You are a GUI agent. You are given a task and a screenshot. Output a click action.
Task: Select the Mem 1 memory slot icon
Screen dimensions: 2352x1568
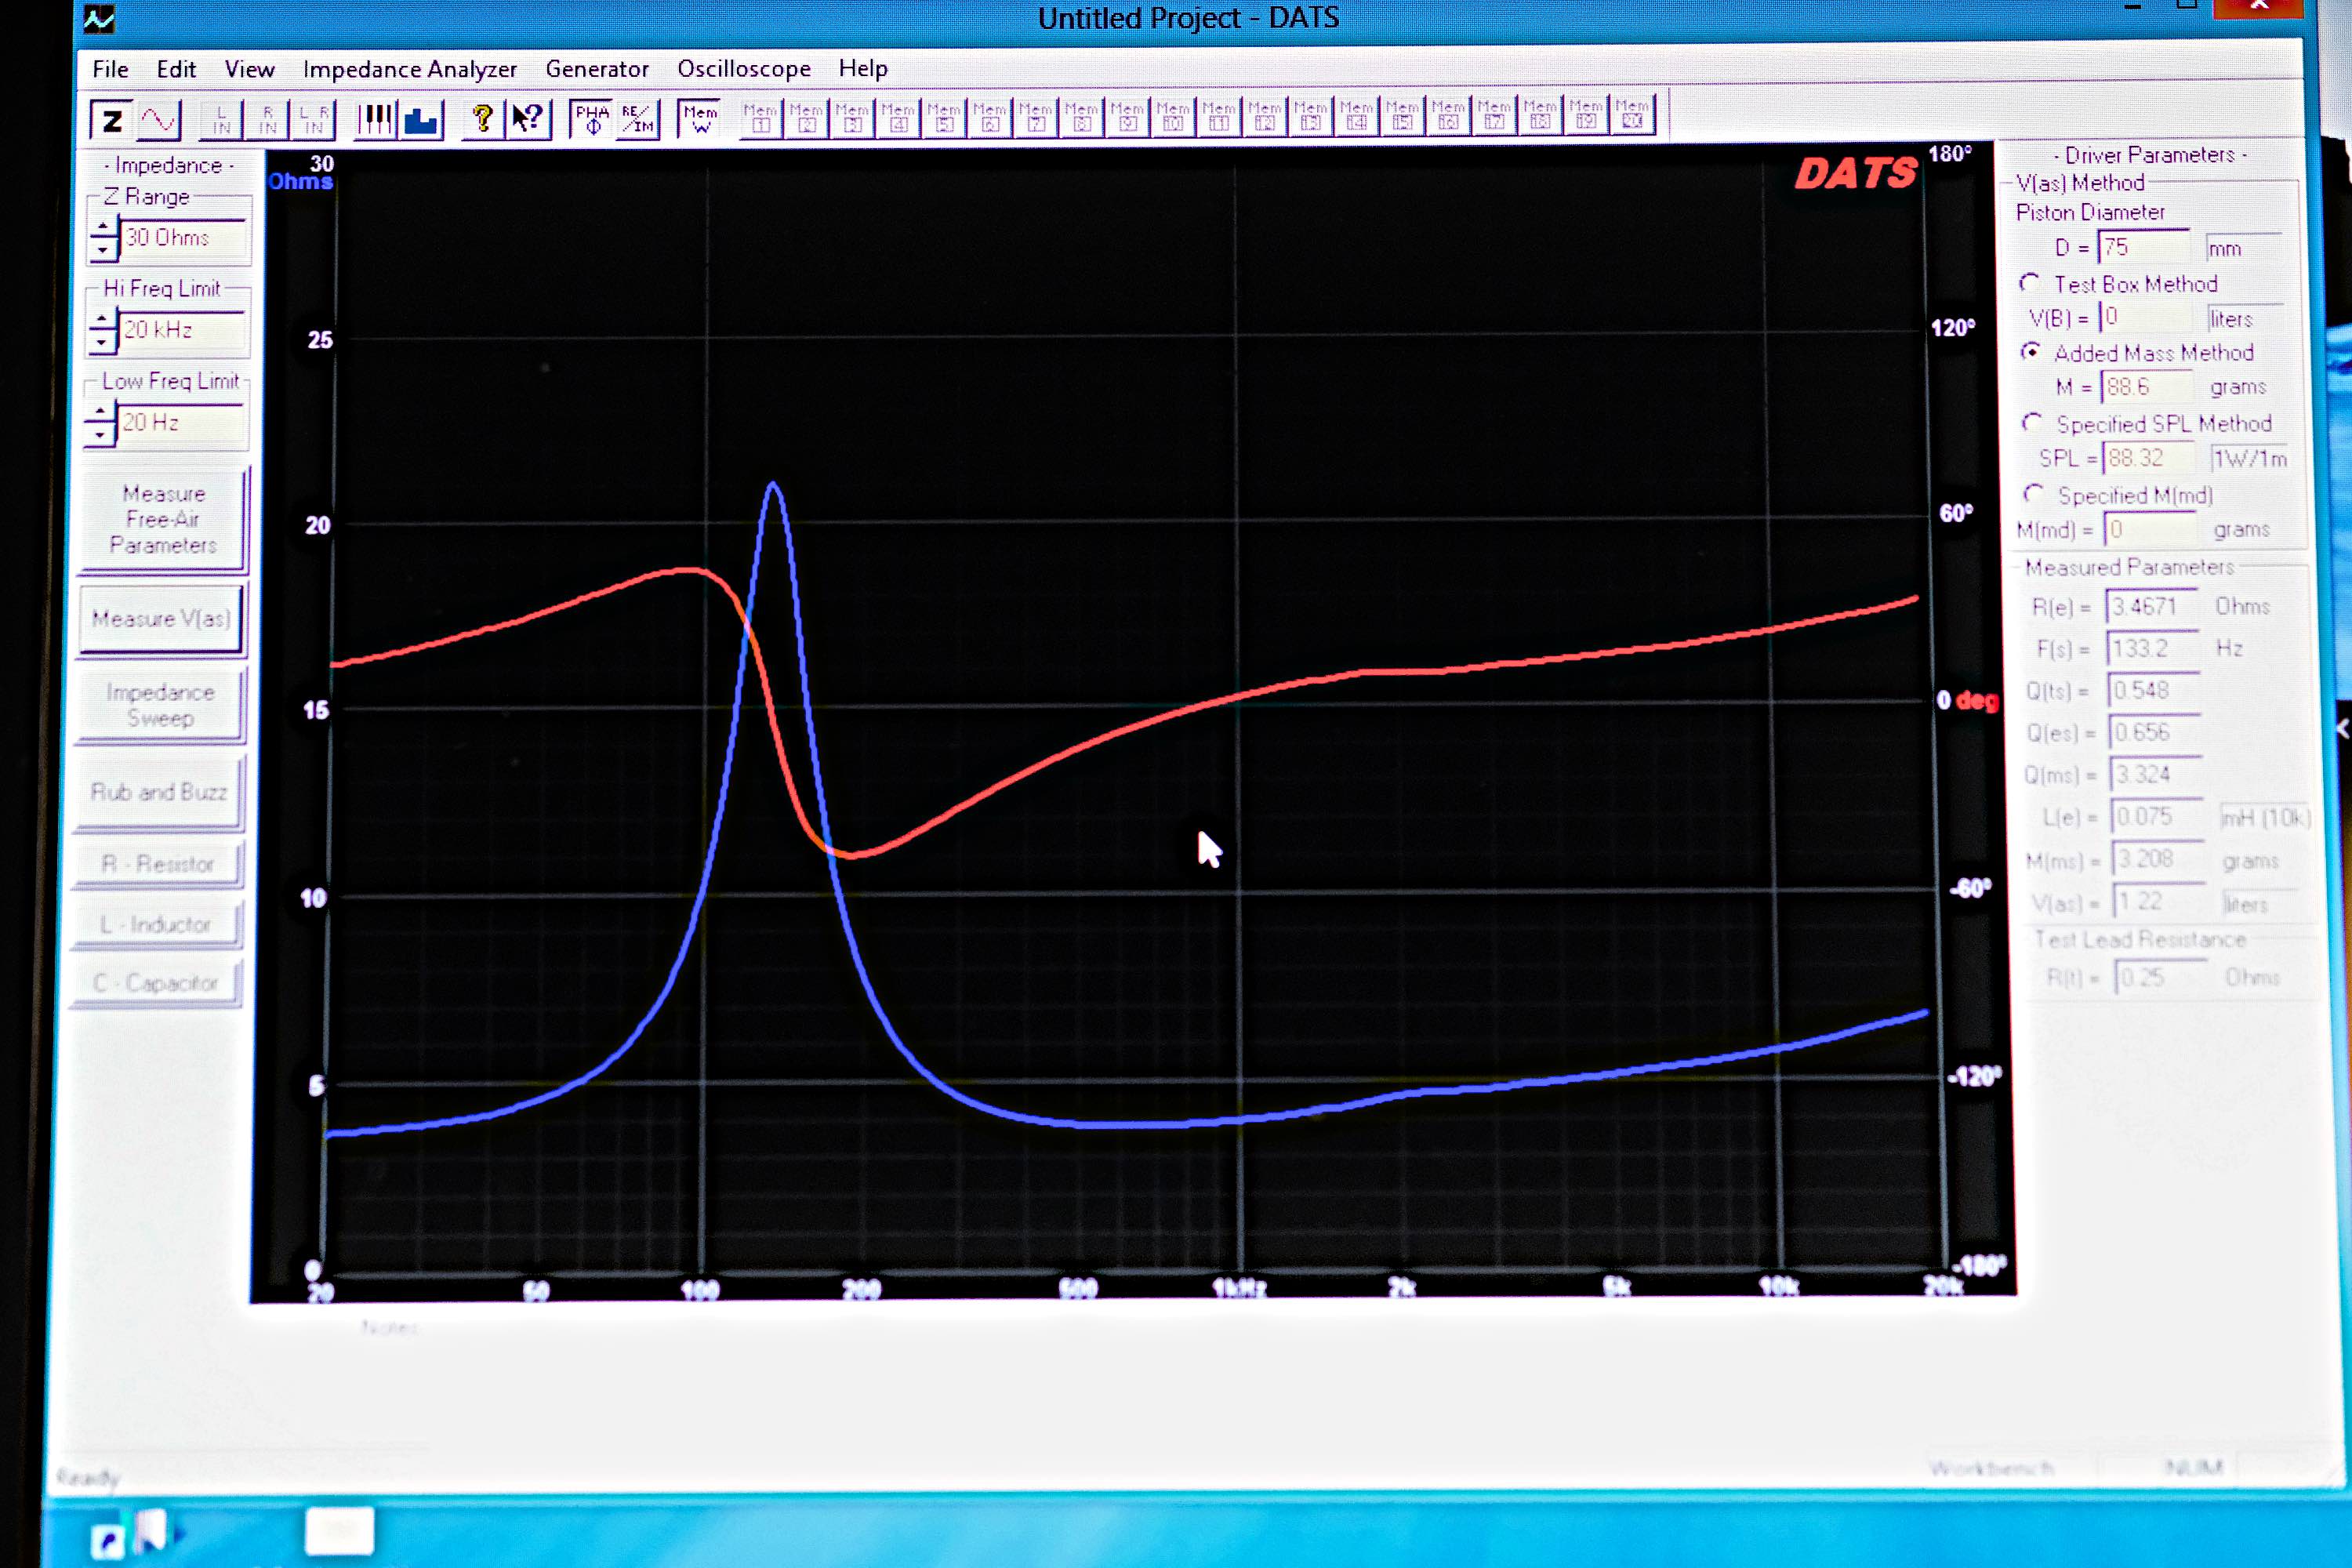pos(760,119)
